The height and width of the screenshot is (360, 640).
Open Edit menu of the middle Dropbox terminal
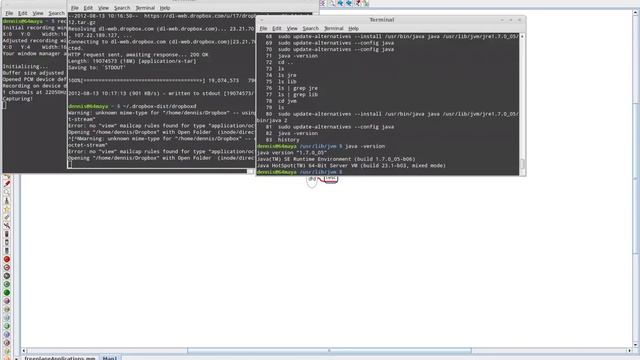click(x=88, y=8)
